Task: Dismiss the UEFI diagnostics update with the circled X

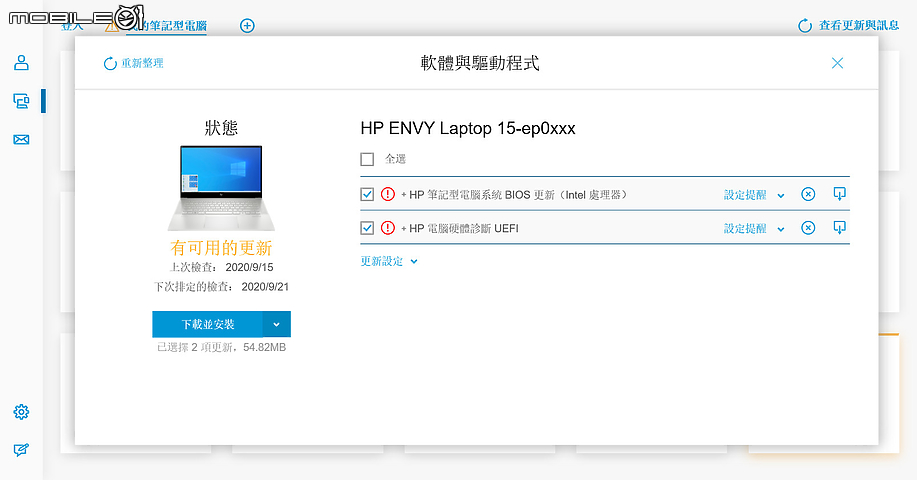Action: click(808, 228)
